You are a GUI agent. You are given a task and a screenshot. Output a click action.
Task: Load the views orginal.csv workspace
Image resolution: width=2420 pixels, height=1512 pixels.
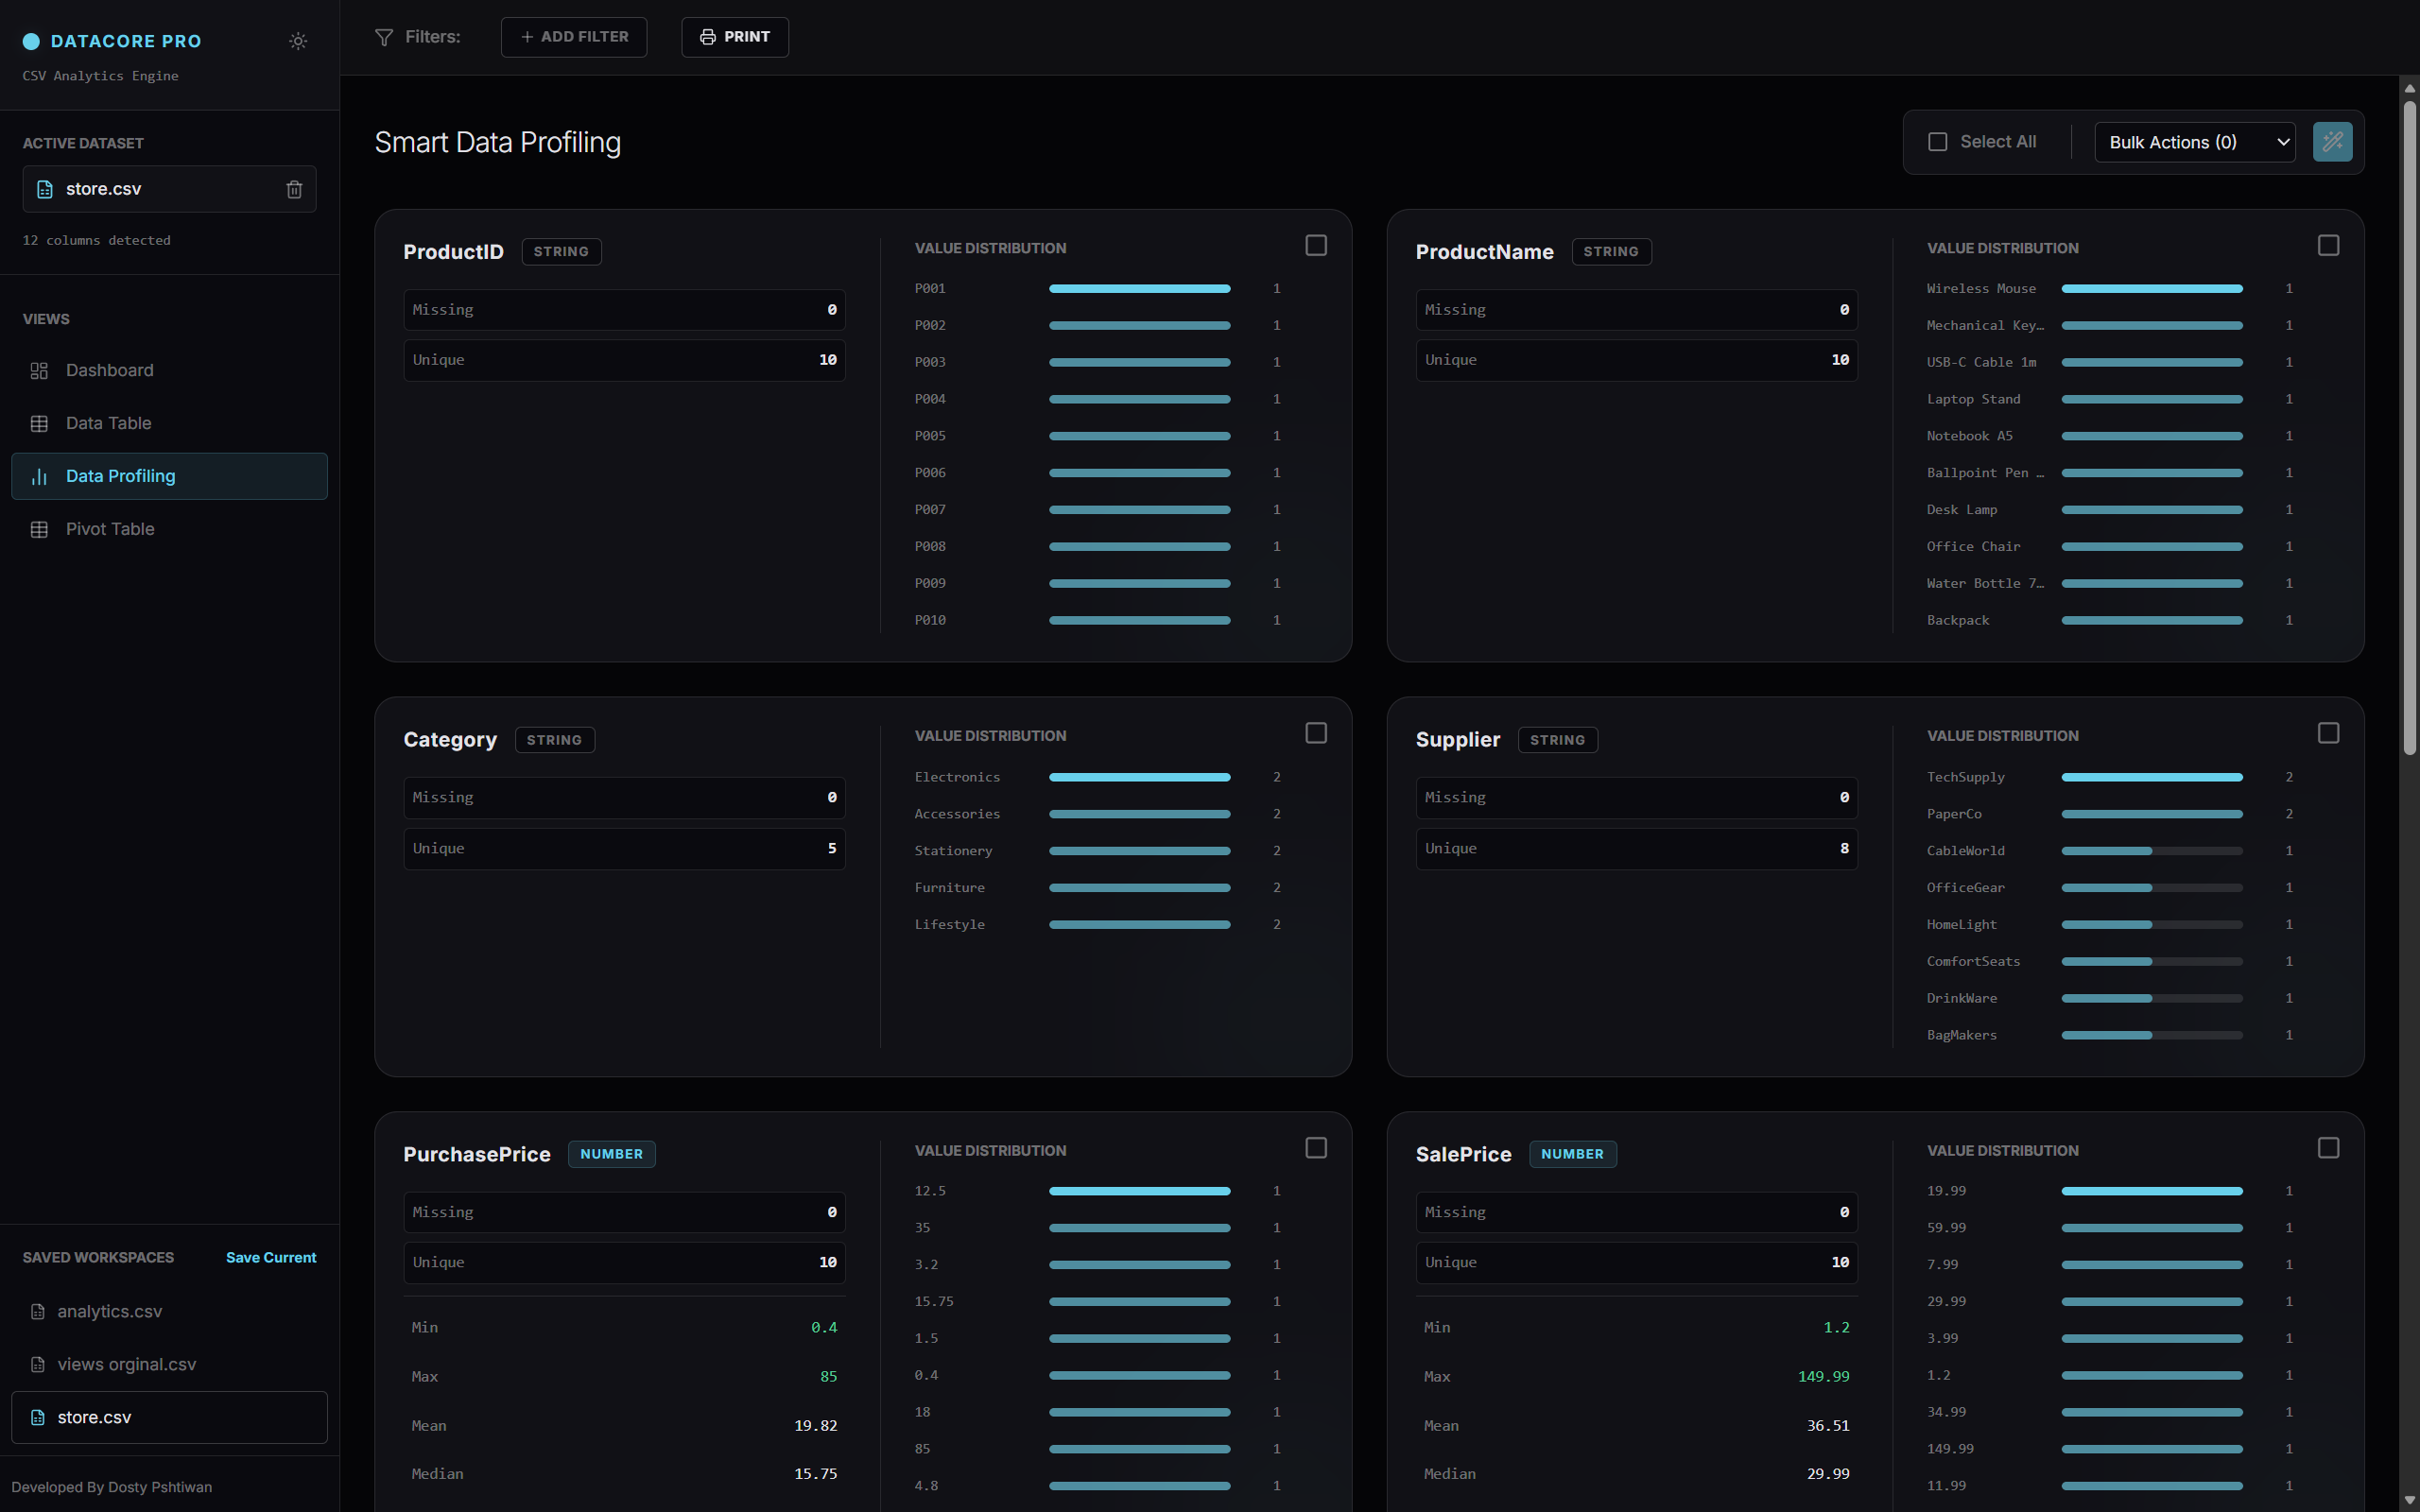[x=169, y=1365]
